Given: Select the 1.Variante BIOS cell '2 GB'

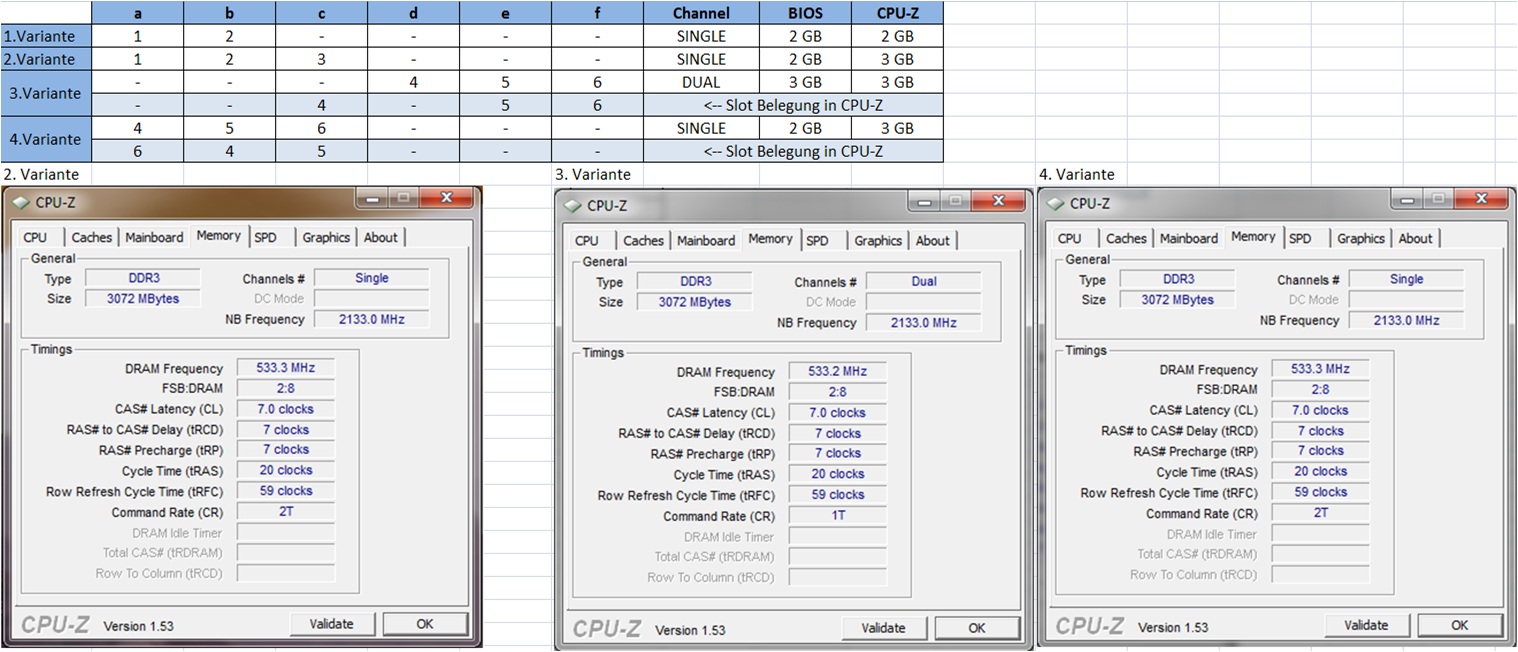Looking at the screenshot, I should coord(805,36).
